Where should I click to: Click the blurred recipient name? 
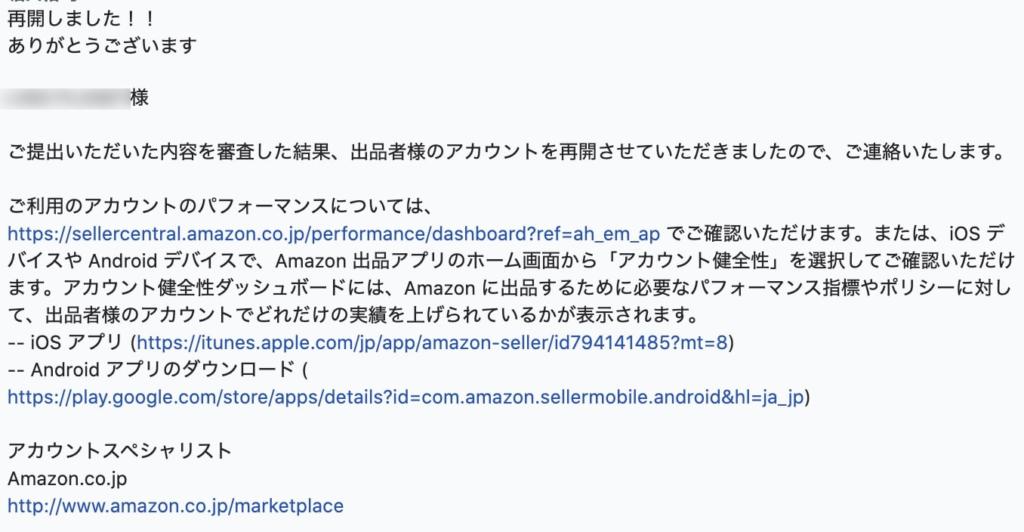click(x=65, y=98)
